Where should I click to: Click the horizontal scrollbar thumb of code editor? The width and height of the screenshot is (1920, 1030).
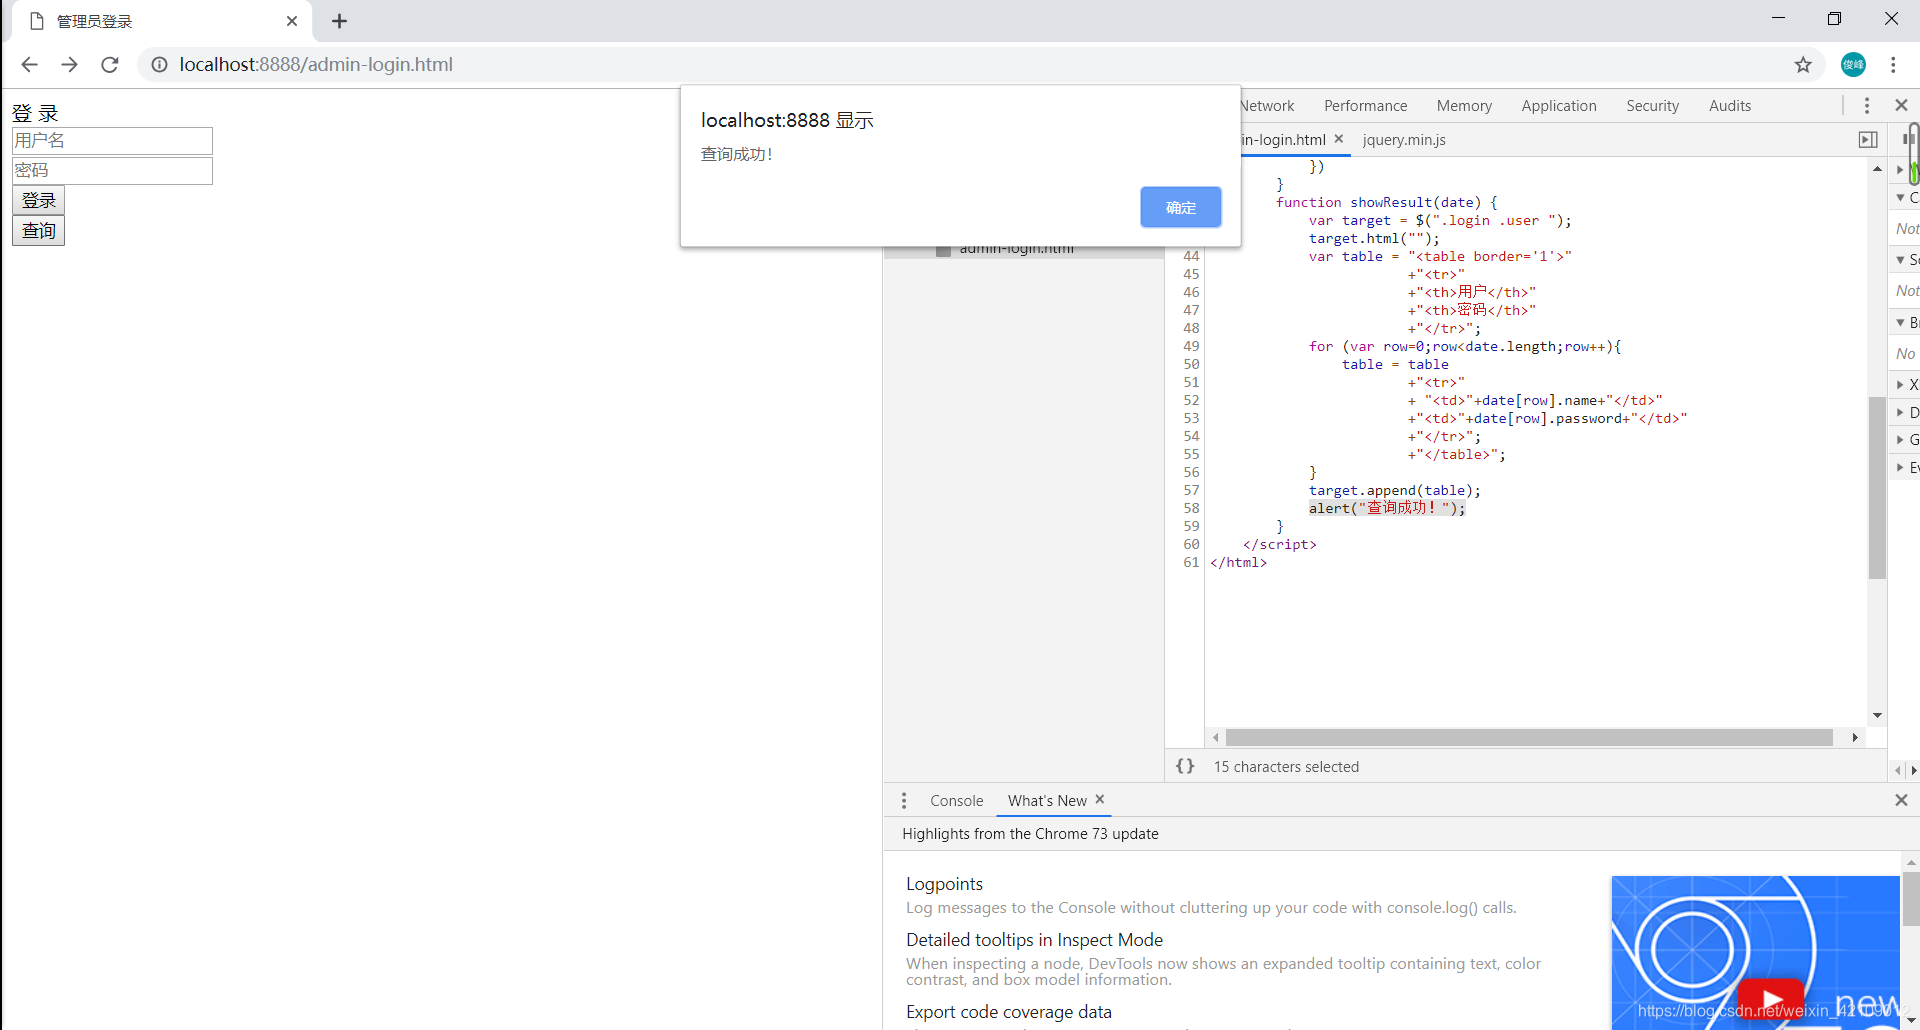(x=1529, y=738)
